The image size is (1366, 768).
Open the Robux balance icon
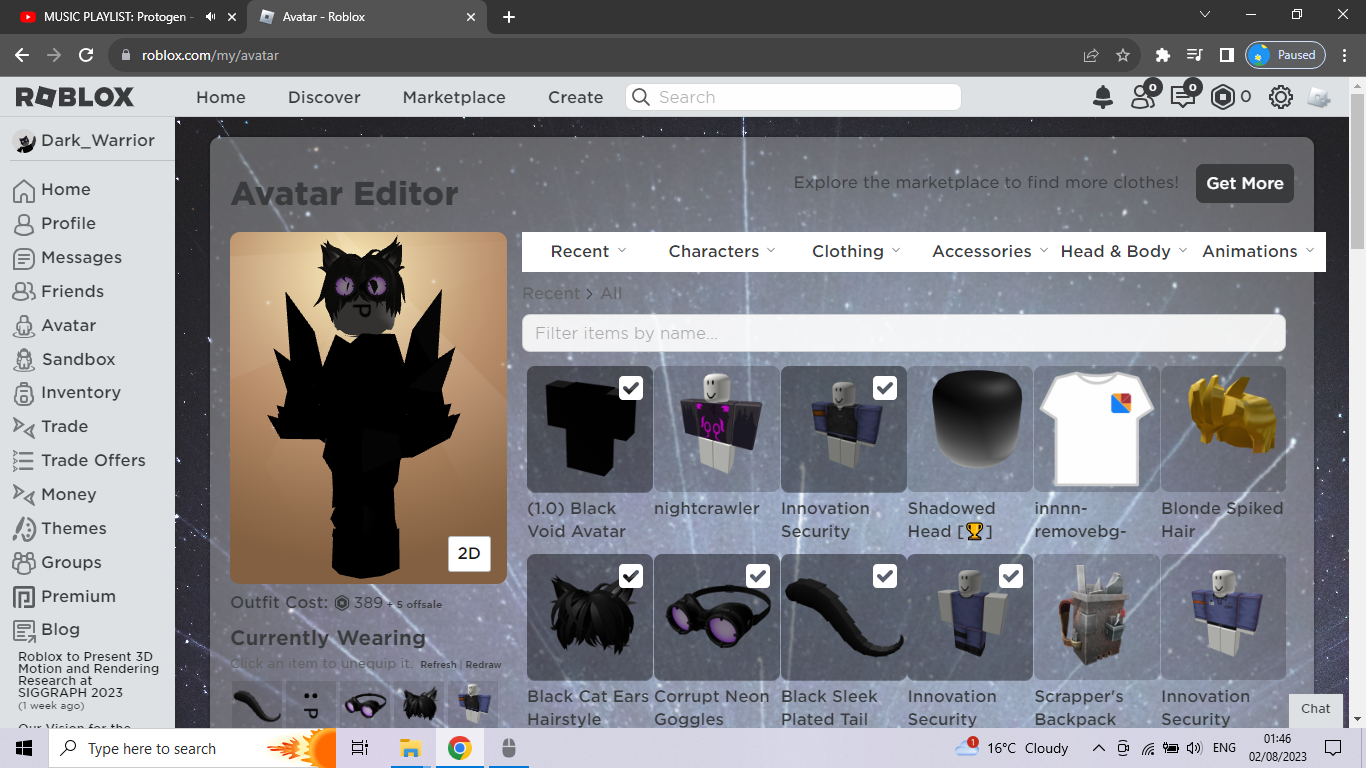[1223, 97]
